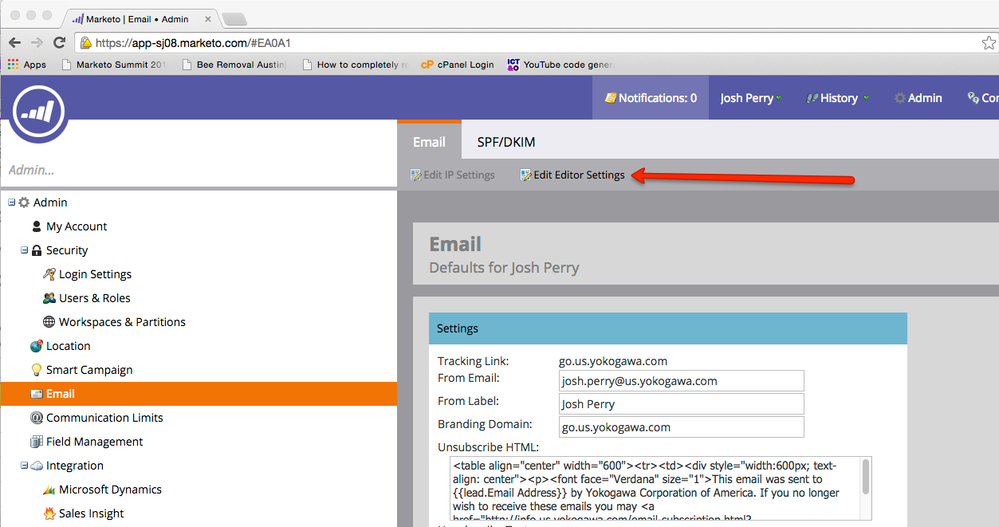Click the From Email input field
This screenshot has height=527, width=999.
point(681,381)
